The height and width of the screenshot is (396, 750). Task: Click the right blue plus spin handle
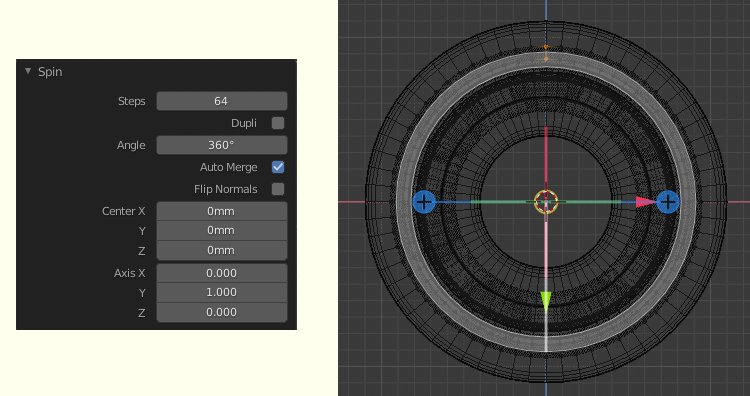(x=668, y=202)
